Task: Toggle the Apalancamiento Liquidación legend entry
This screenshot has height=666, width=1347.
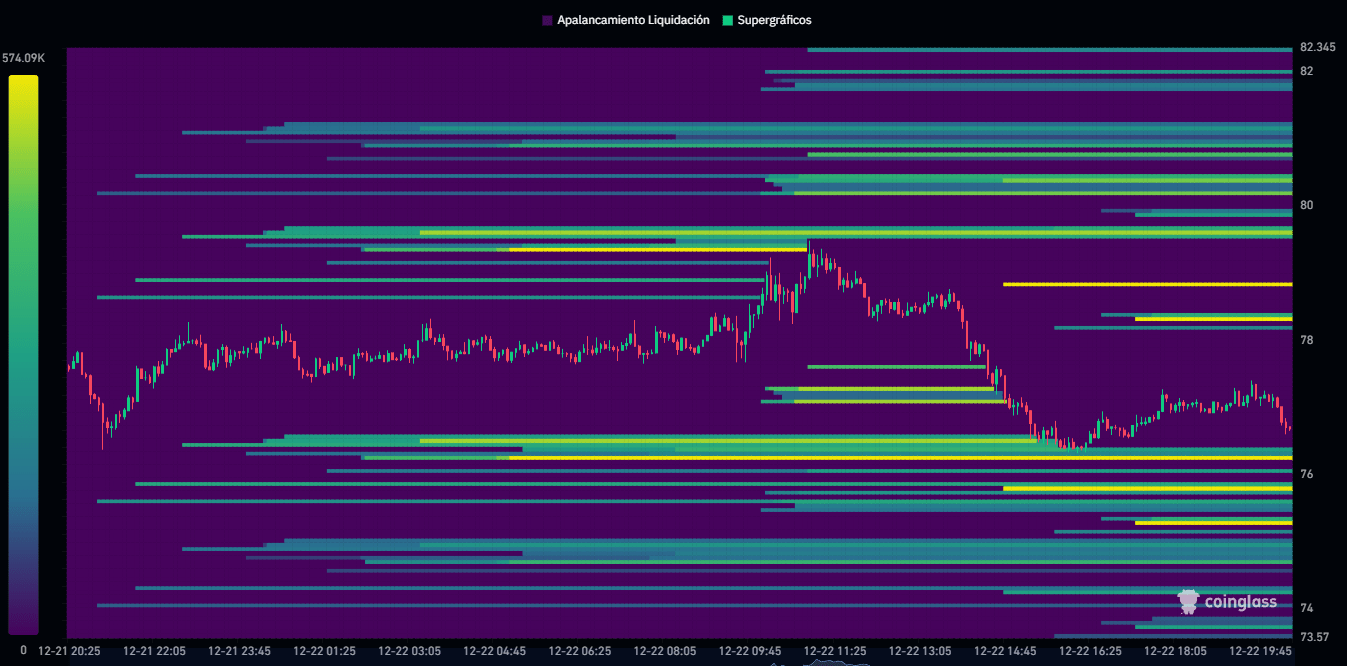Action: [x=626, y=20]
